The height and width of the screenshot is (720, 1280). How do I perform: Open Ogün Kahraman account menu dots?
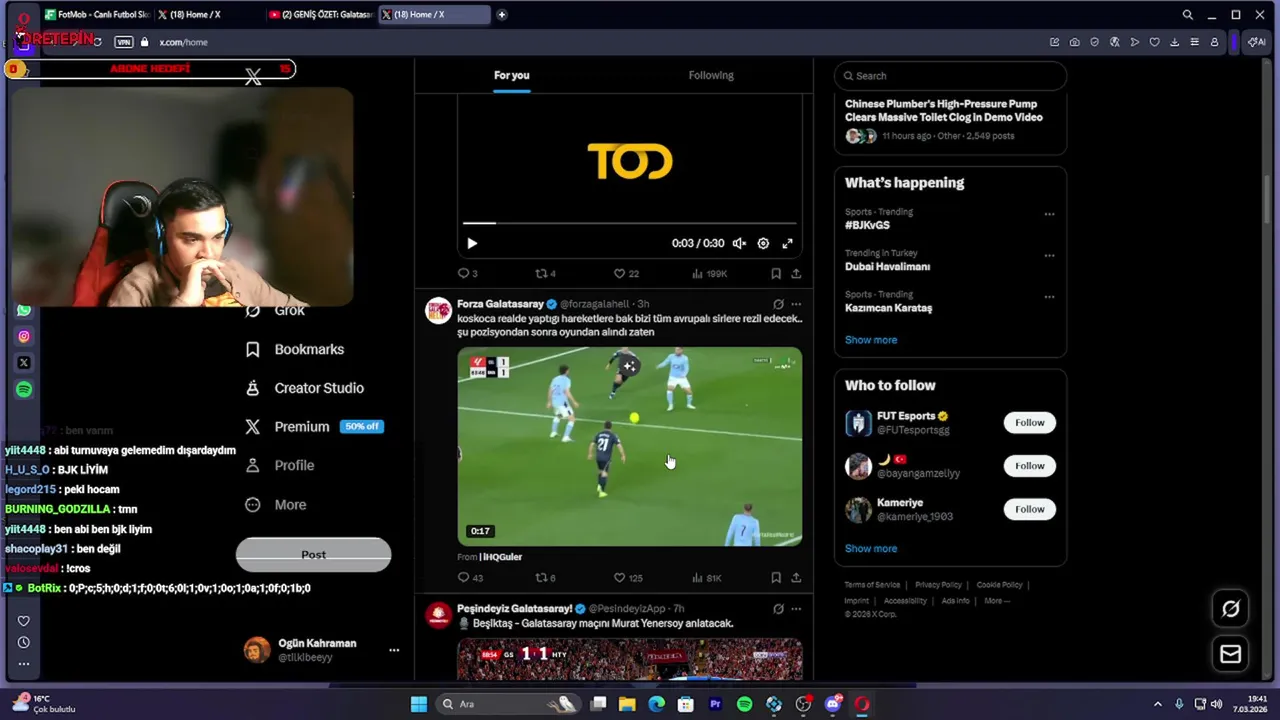tap(394, 650)
